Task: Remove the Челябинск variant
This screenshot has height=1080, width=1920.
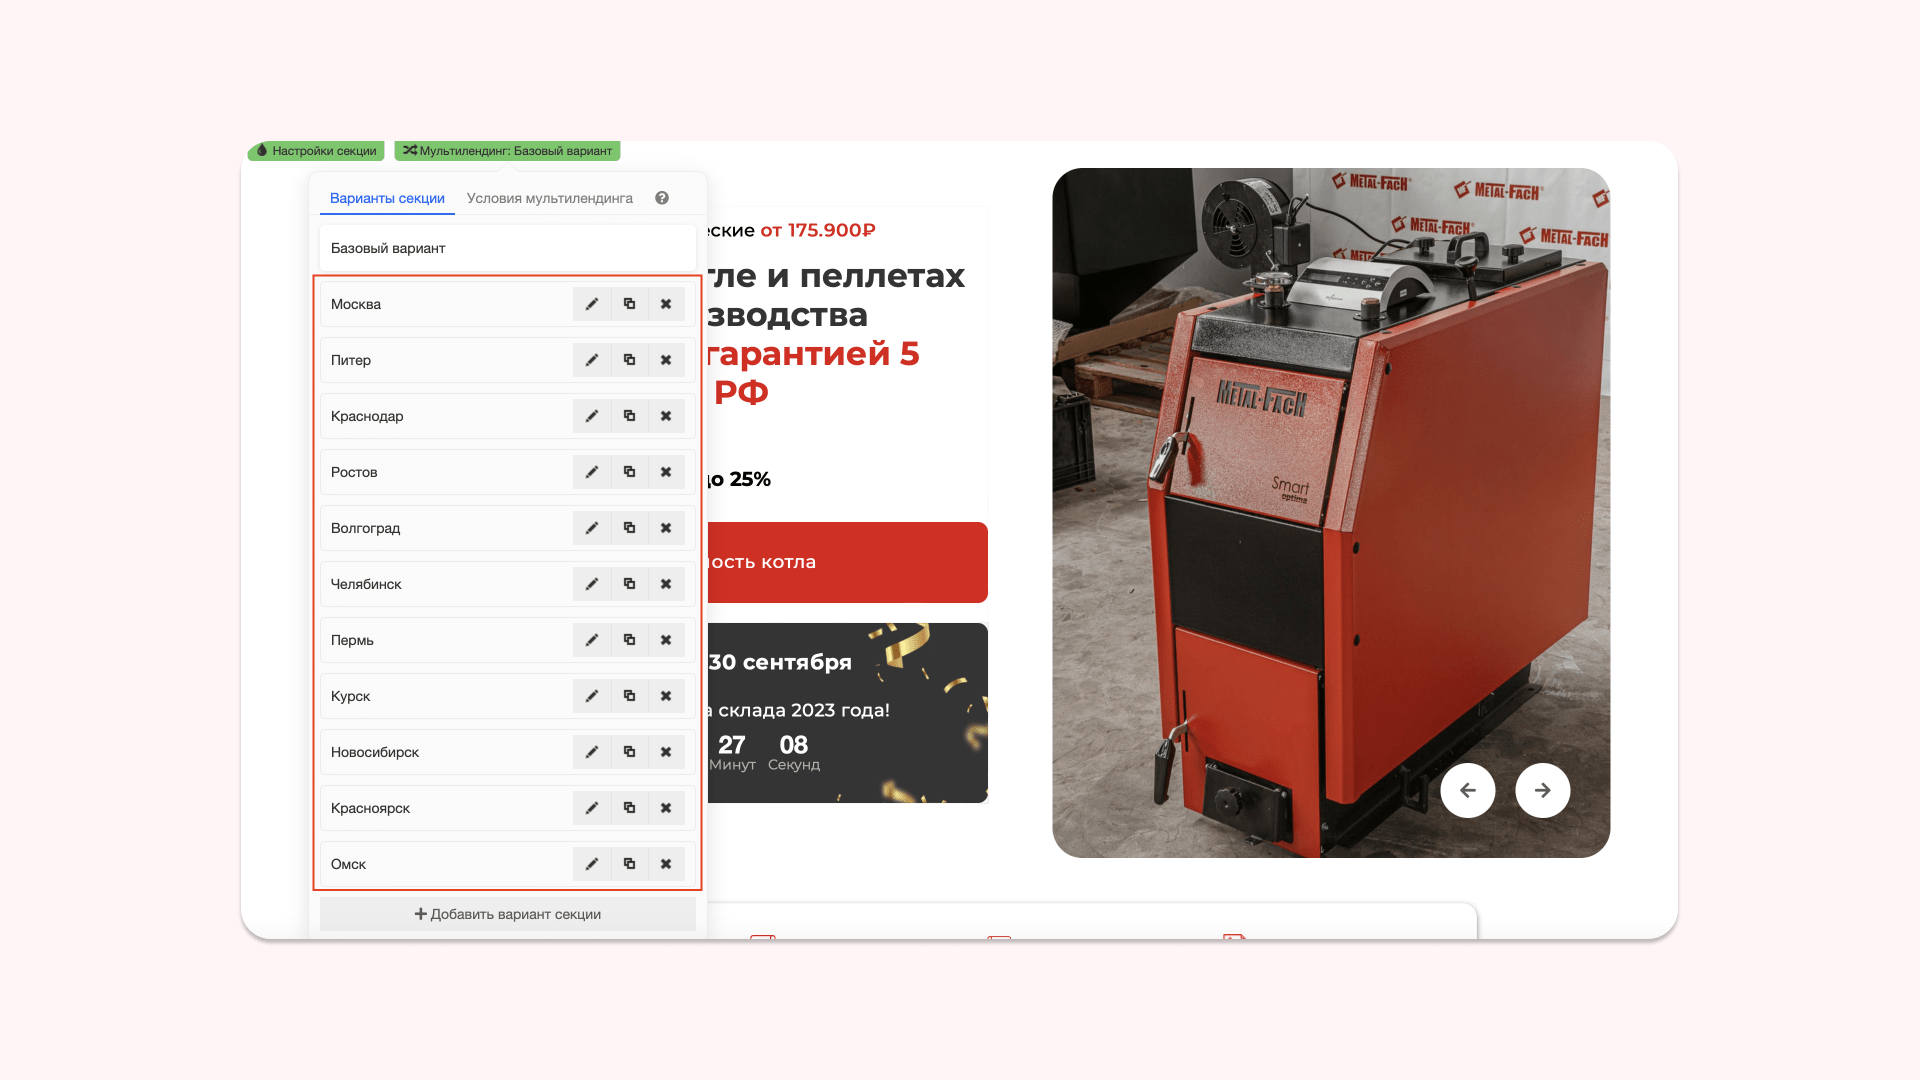Action: pyautogui.click(x=666, y=584)
